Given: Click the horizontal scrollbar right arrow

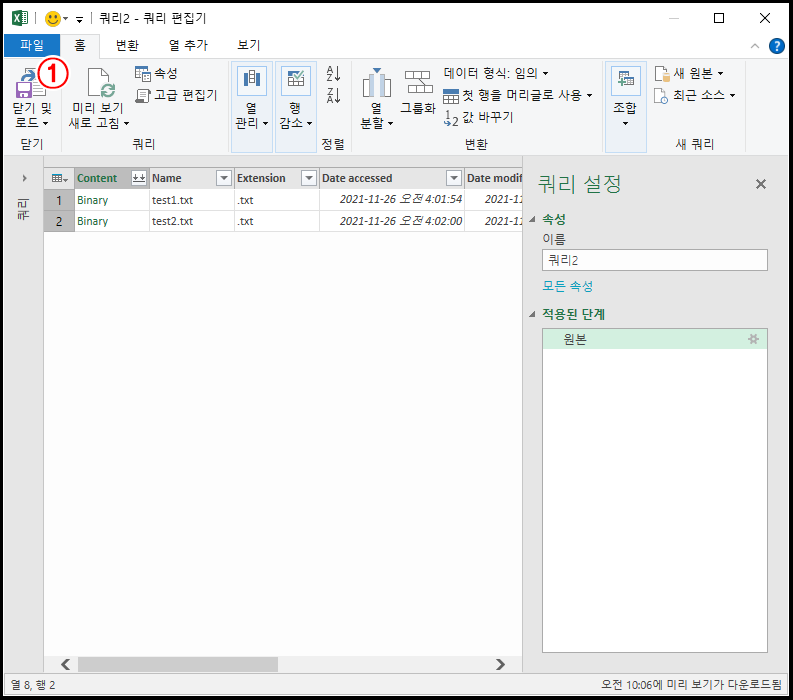Looking at the screenshot, I should point(500,664).
